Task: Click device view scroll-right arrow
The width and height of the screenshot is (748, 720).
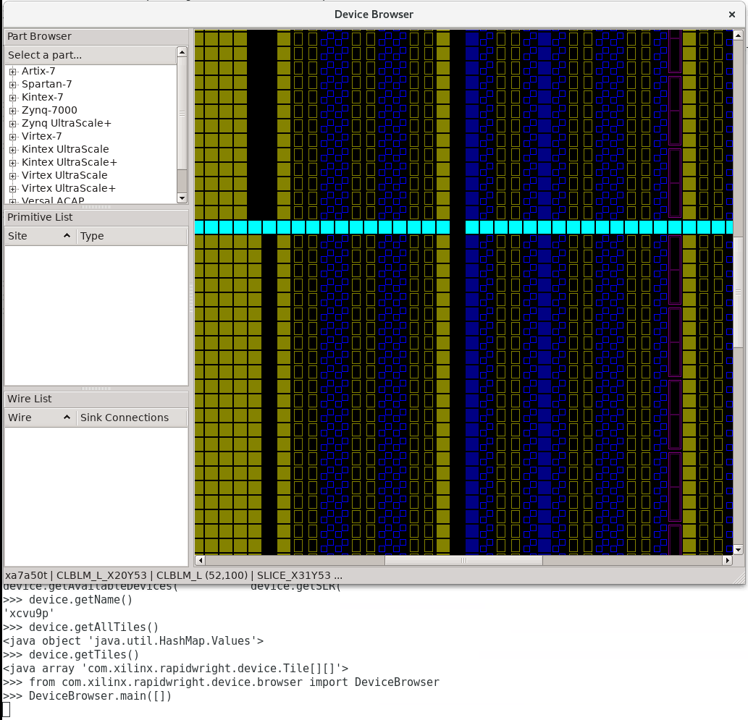Action: pos(727,560)
